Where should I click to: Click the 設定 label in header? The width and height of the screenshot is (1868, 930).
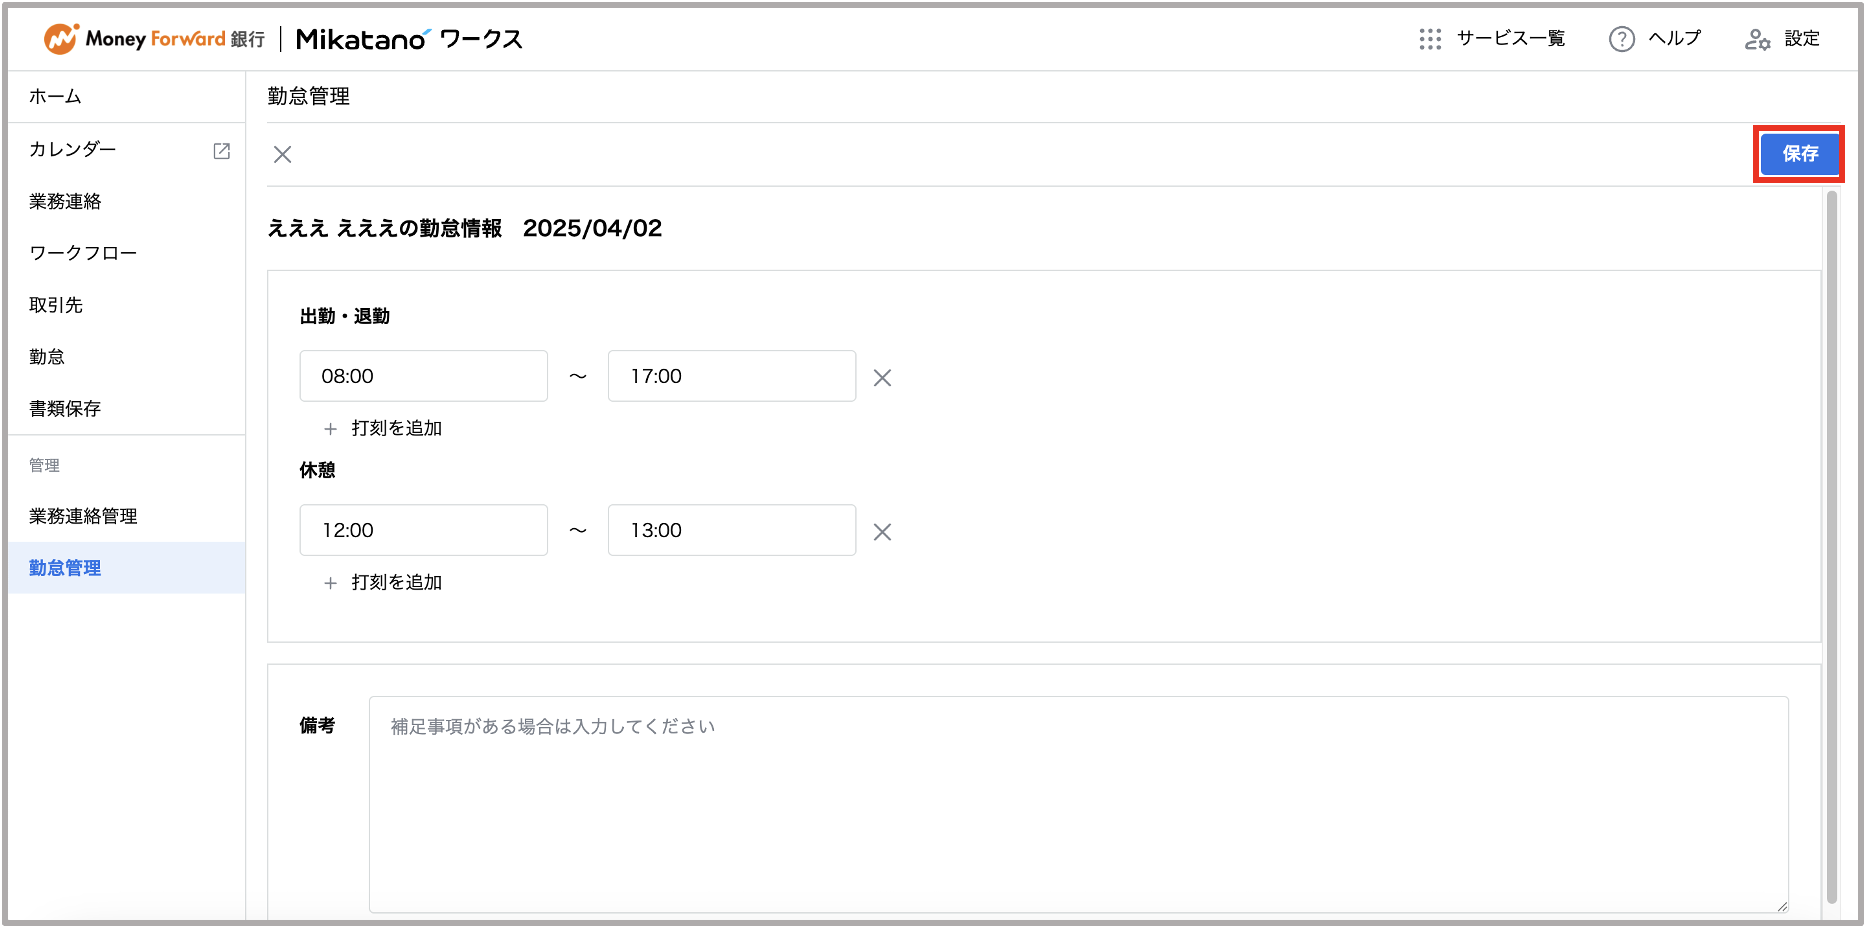click(x=1802, y=39)
